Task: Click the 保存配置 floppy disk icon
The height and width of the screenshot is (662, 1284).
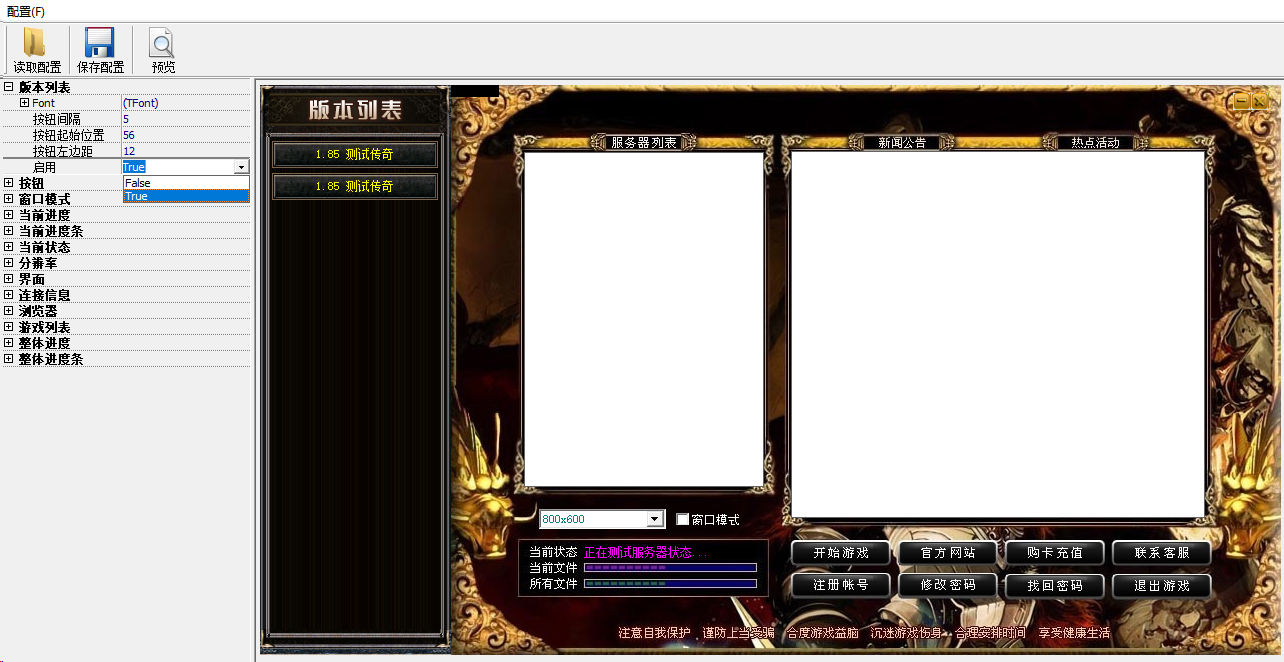Action: [100, 43]
